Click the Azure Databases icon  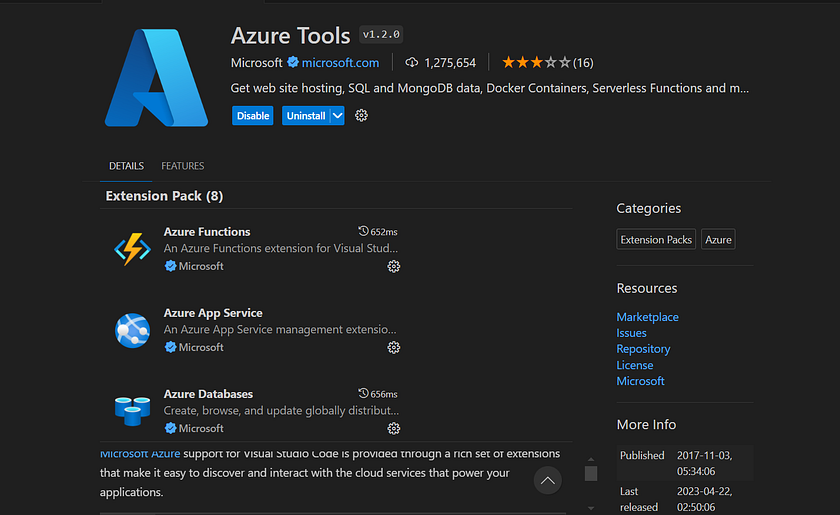(132, 410)
